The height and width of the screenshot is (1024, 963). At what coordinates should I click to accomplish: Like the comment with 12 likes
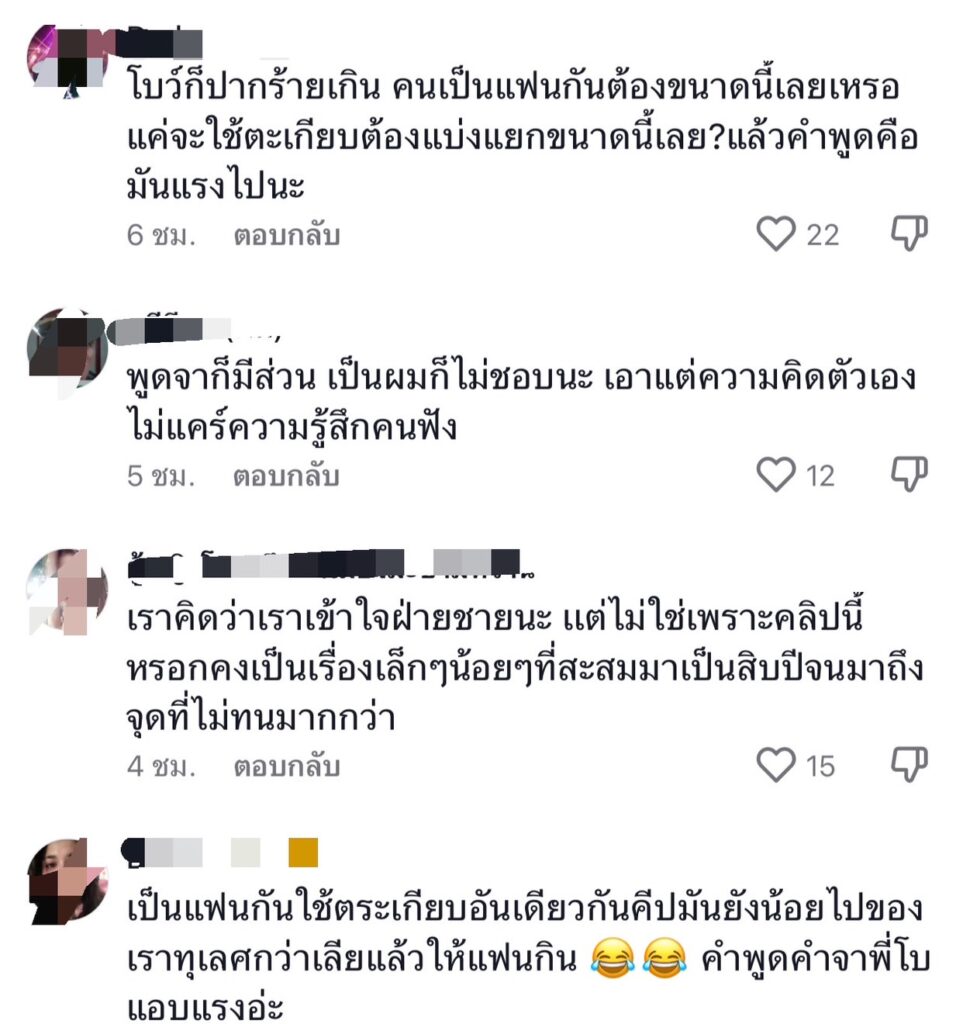click(x=776, y=474)
